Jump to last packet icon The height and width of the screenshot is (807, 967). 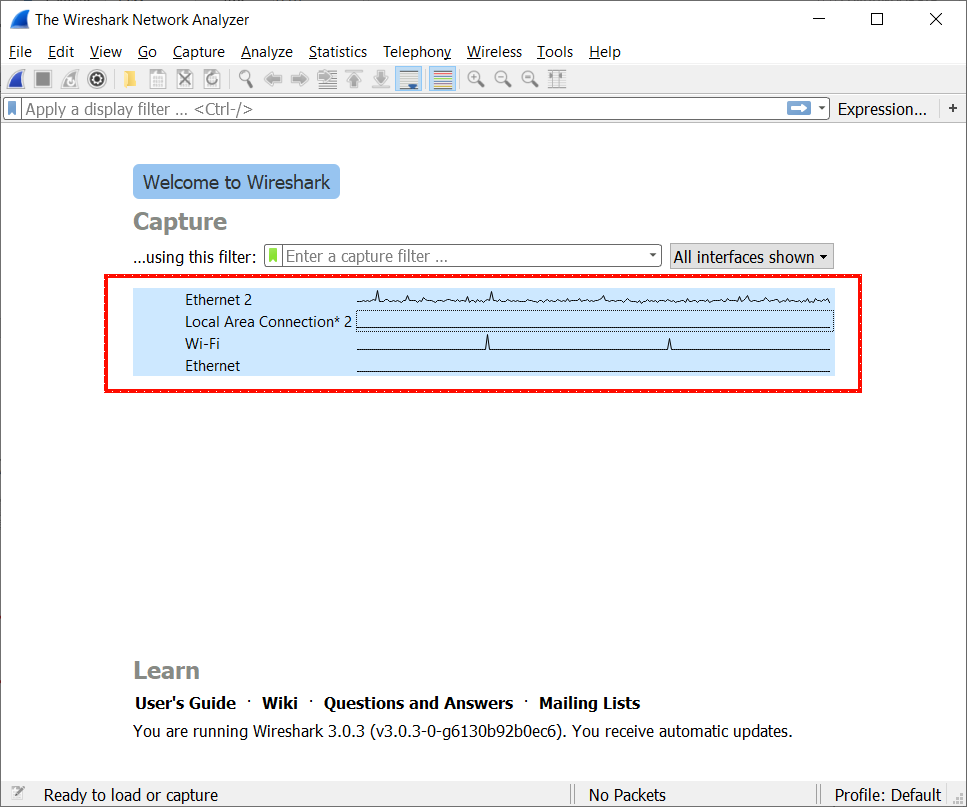tap(381, 79)
